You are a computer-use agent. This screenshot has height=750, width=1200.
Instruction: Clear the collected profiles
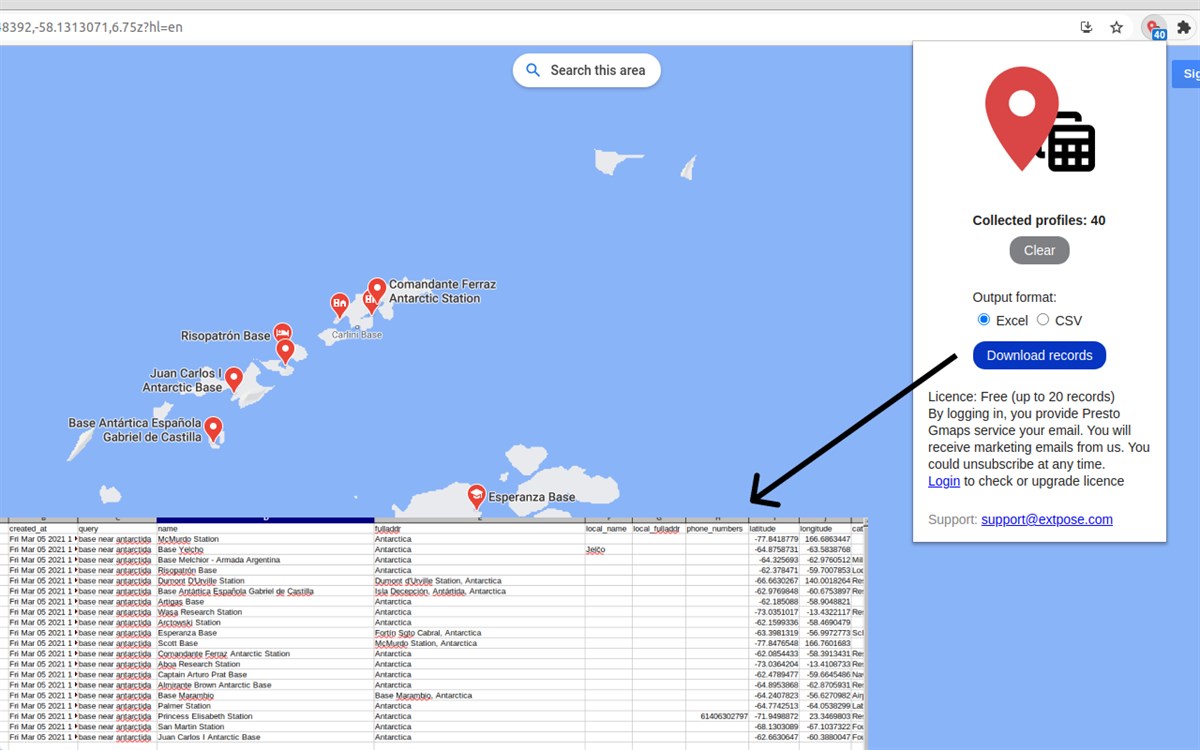click(1039, 250)
